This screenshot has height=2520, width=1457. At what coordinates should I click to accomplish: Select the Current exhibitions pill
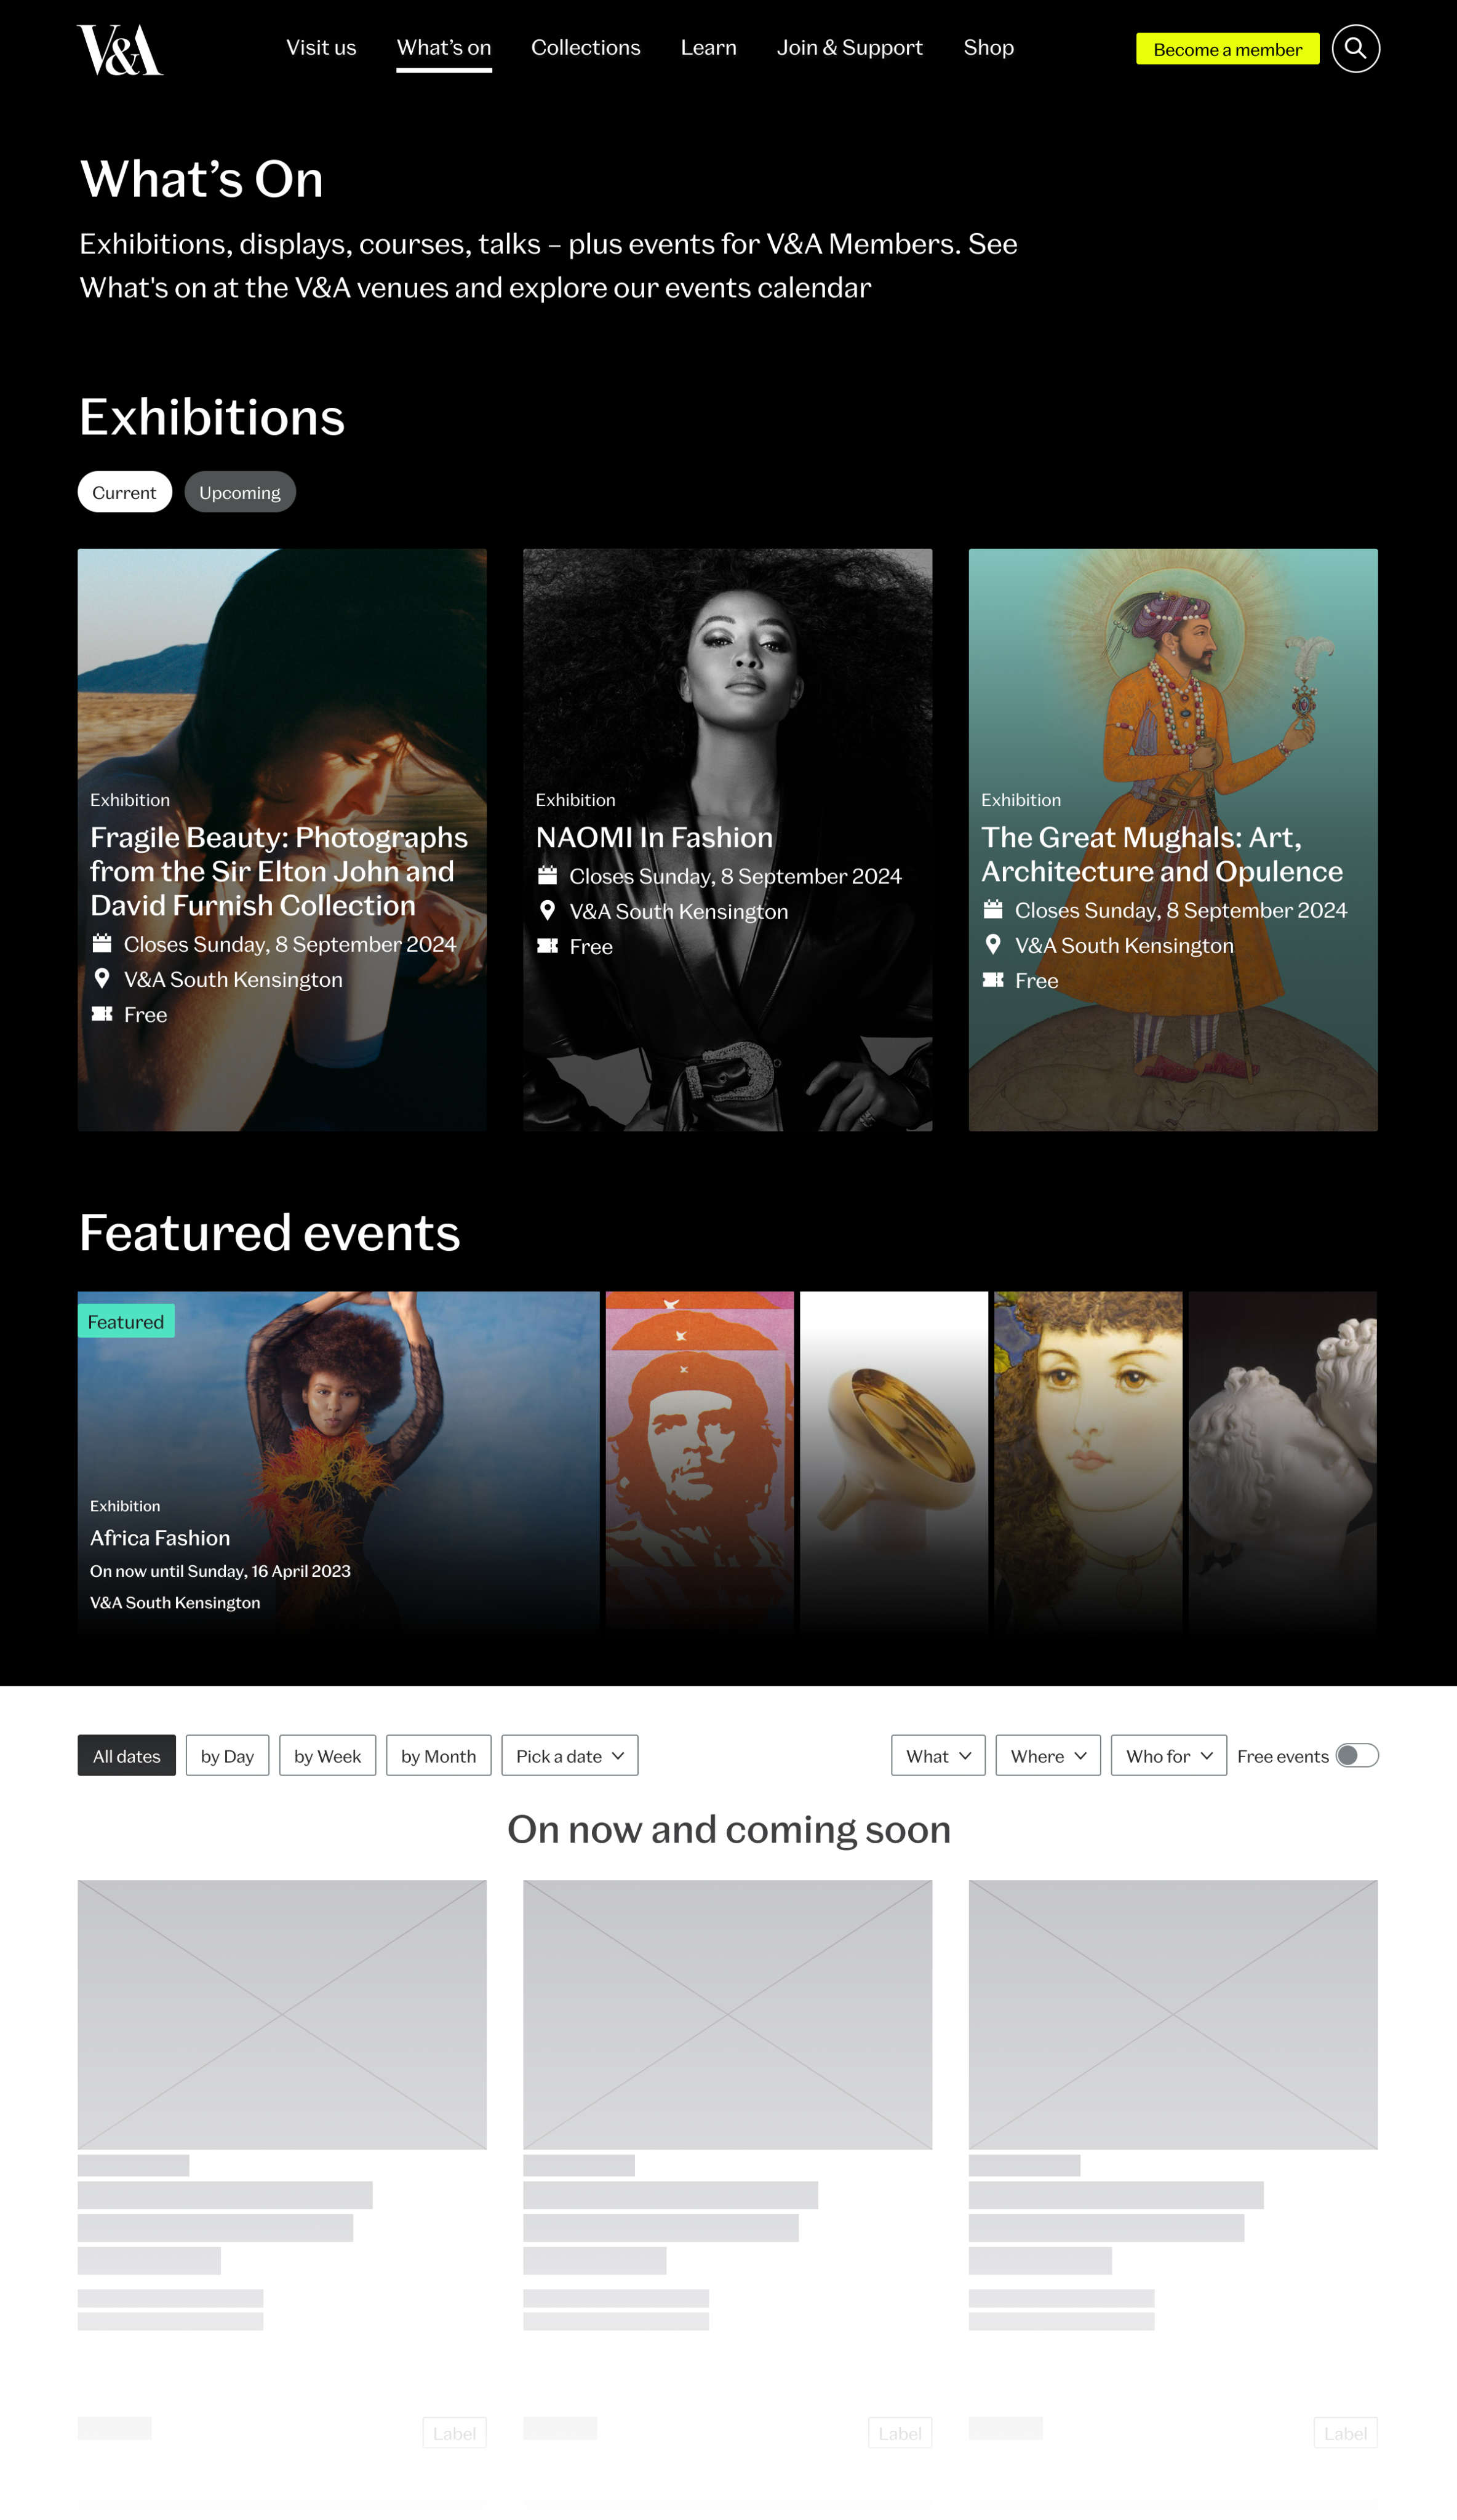[x=125, y=492]
